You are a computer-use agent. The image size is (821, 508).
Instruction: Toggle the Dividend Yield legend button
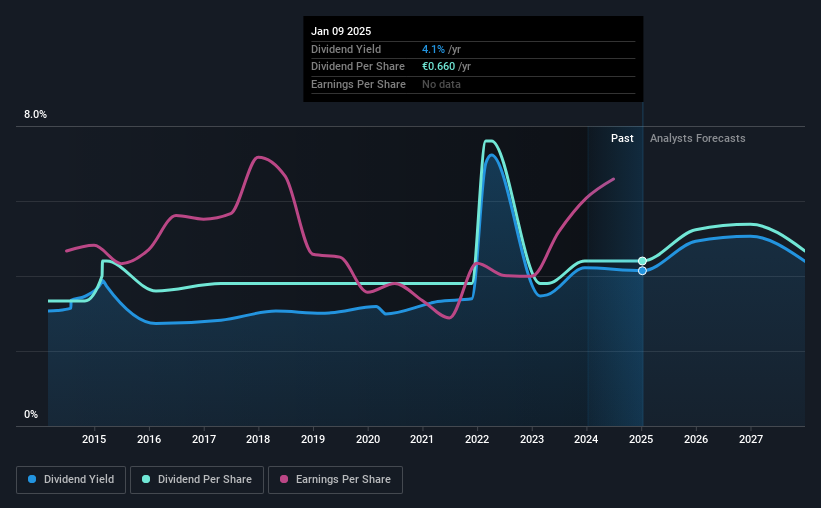tap(71, 480)
